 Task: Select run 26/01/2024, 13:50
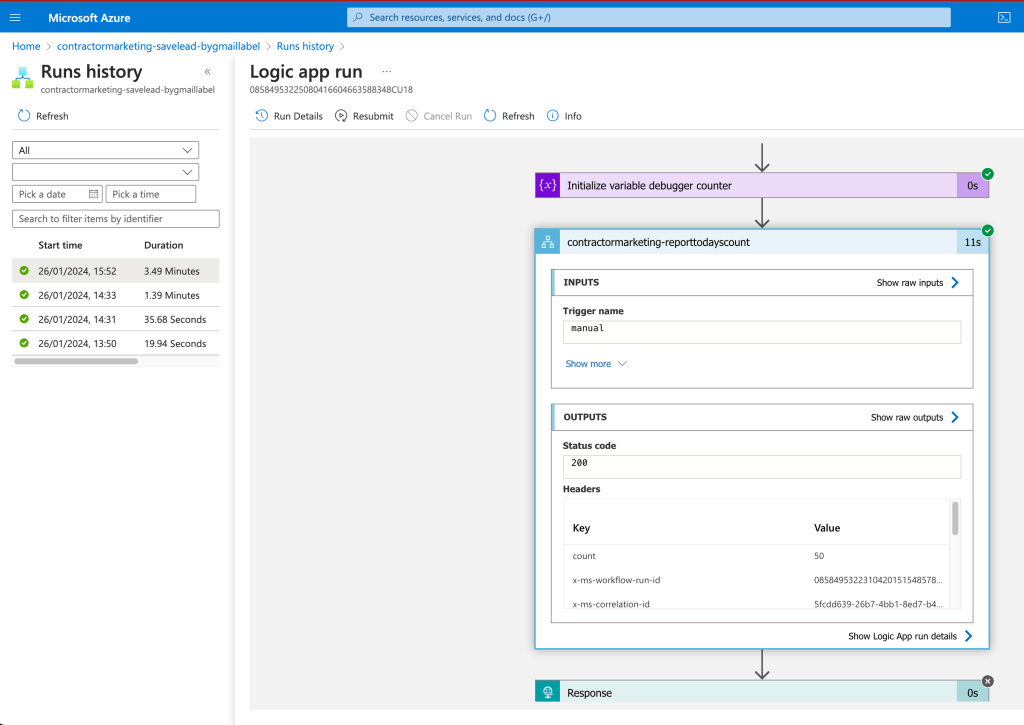(116, 343)
